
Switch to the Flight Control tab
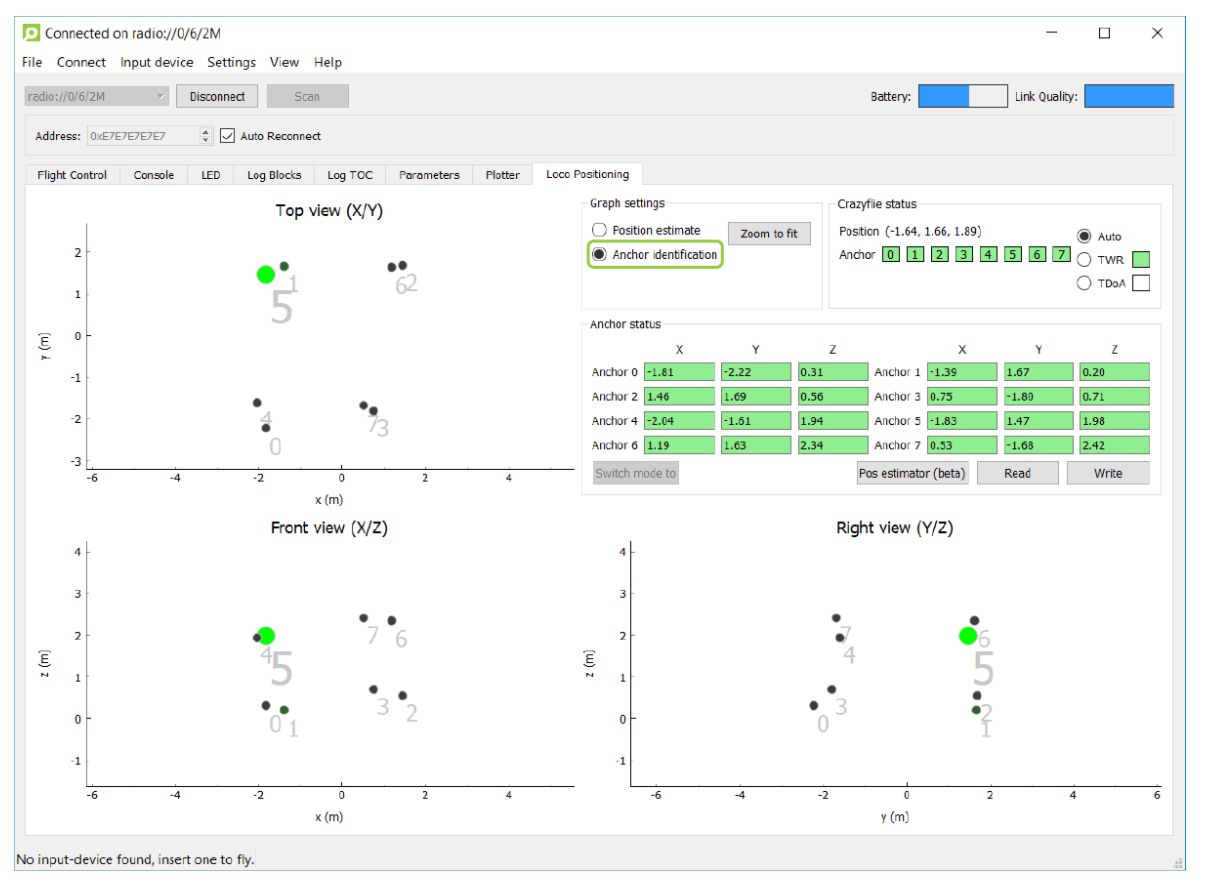(72, 174)
